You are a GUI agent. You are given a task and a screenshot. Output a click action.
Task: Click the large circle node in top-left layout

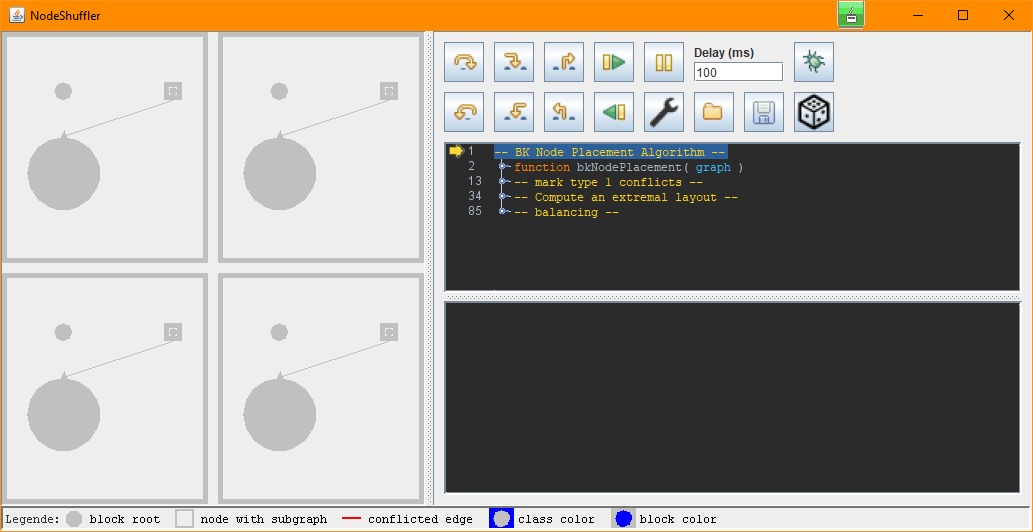63,174
